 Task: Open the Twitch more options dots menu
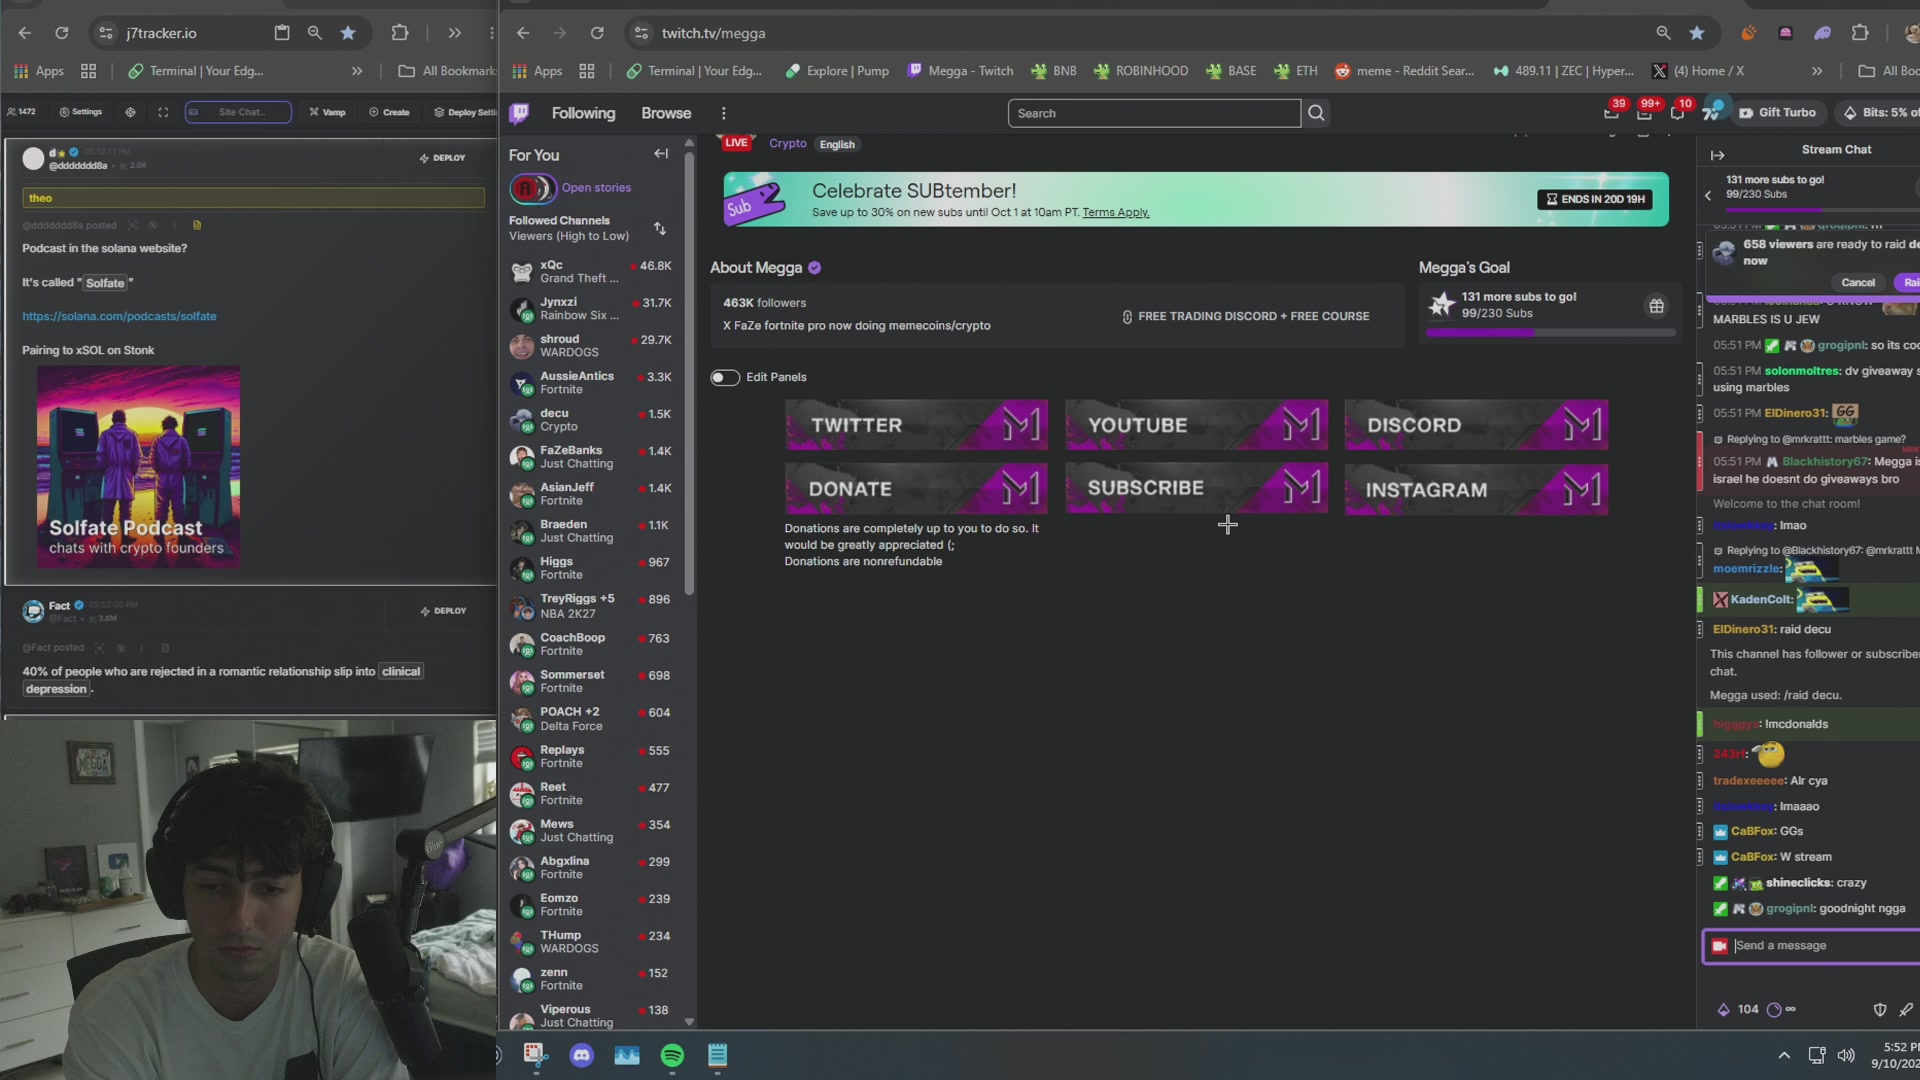[724, 113]
